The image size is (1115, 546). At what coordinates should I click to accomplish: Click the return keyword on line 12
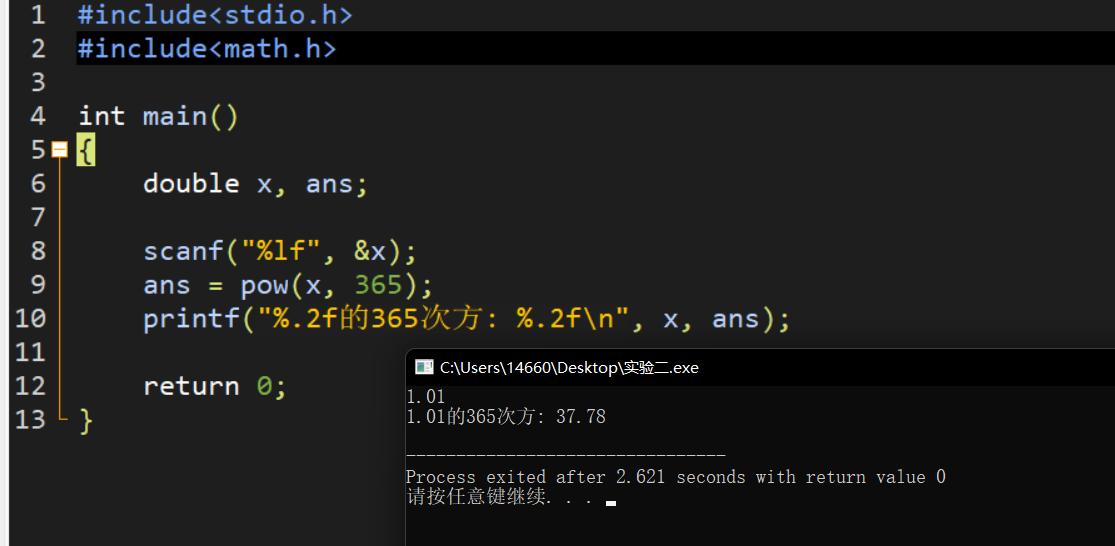[191, 386]
